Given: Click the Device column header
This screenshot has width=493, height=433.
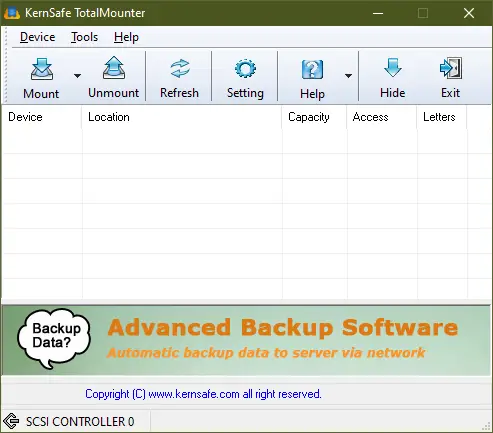Looking at the screenshot, I should [42, 117].
